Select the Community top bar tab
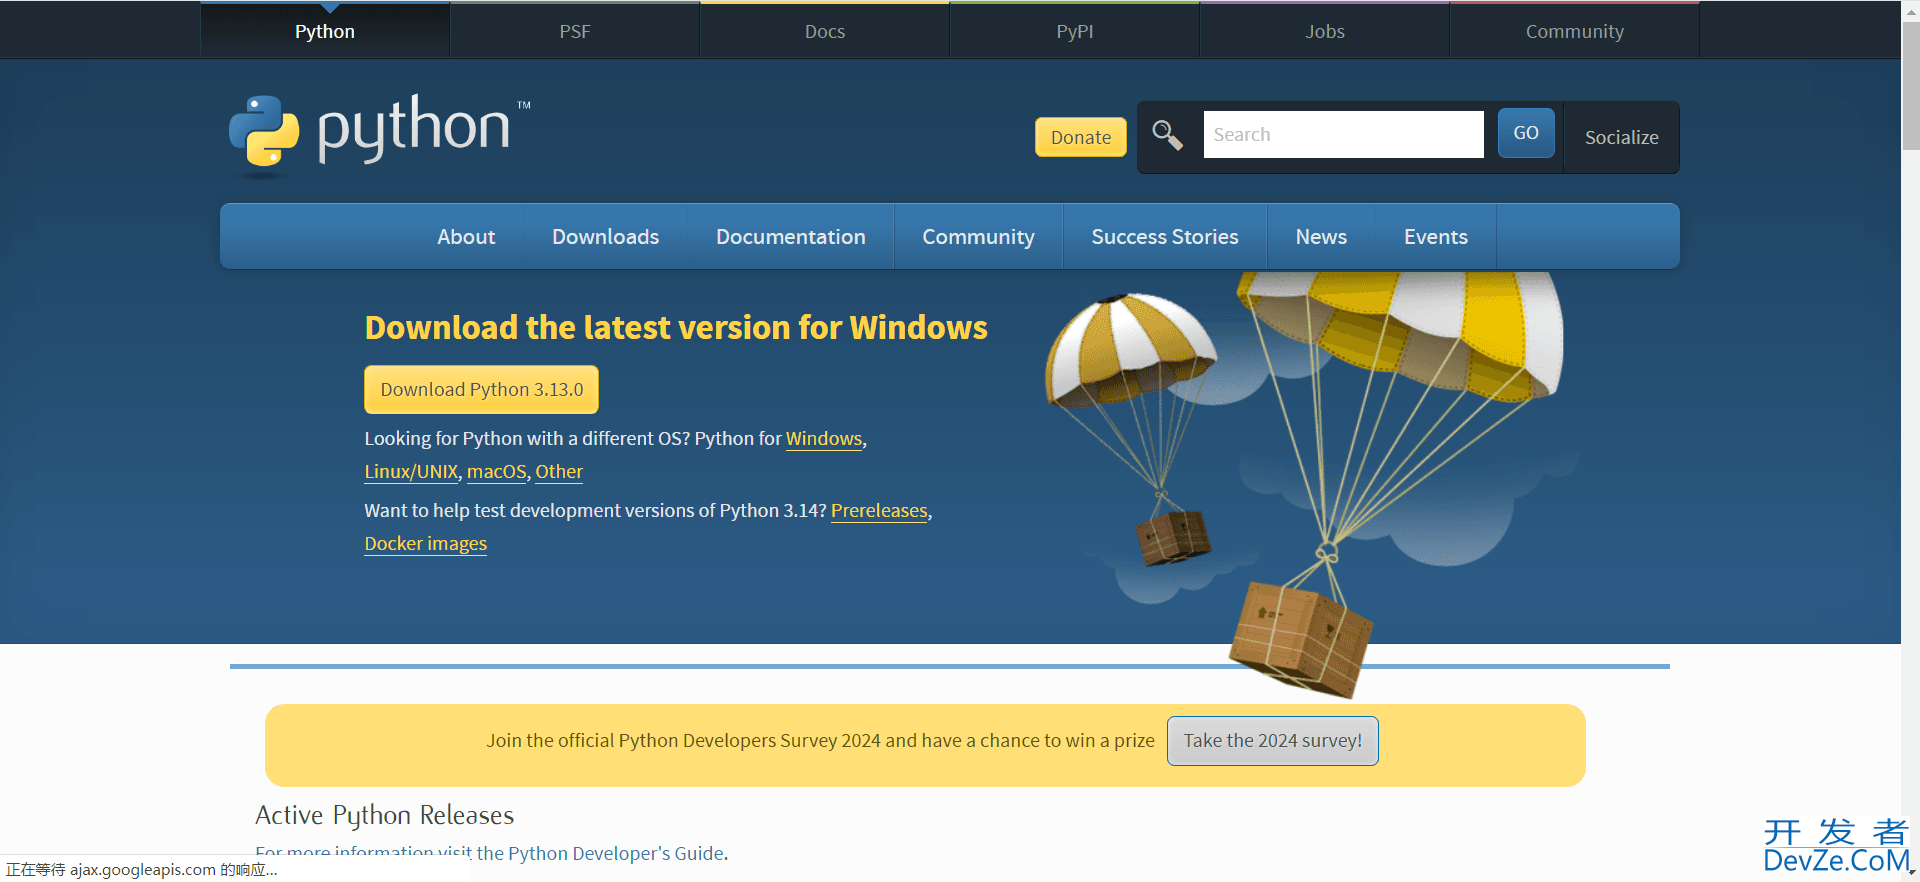The height and width of the screenshot is (882, 1920). pyautogui.click(x=1575, y=31)
